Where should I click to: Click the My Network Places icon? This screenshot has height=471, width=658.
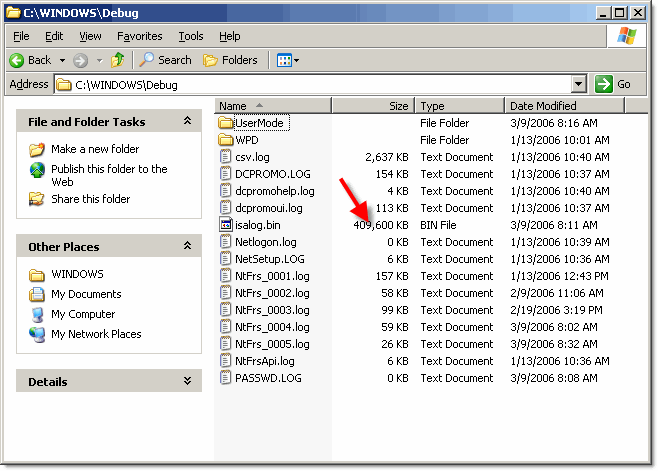point(37,335)
